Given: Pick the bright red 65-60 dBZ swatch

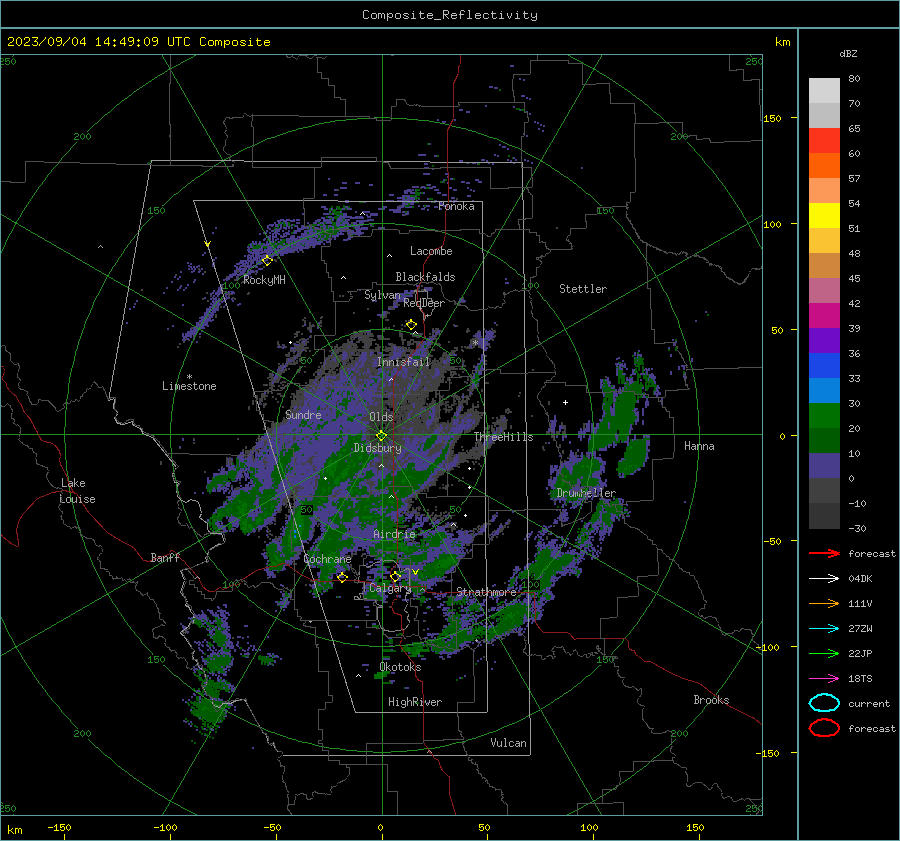Looking at the screenshot, I should click(824, 141).
